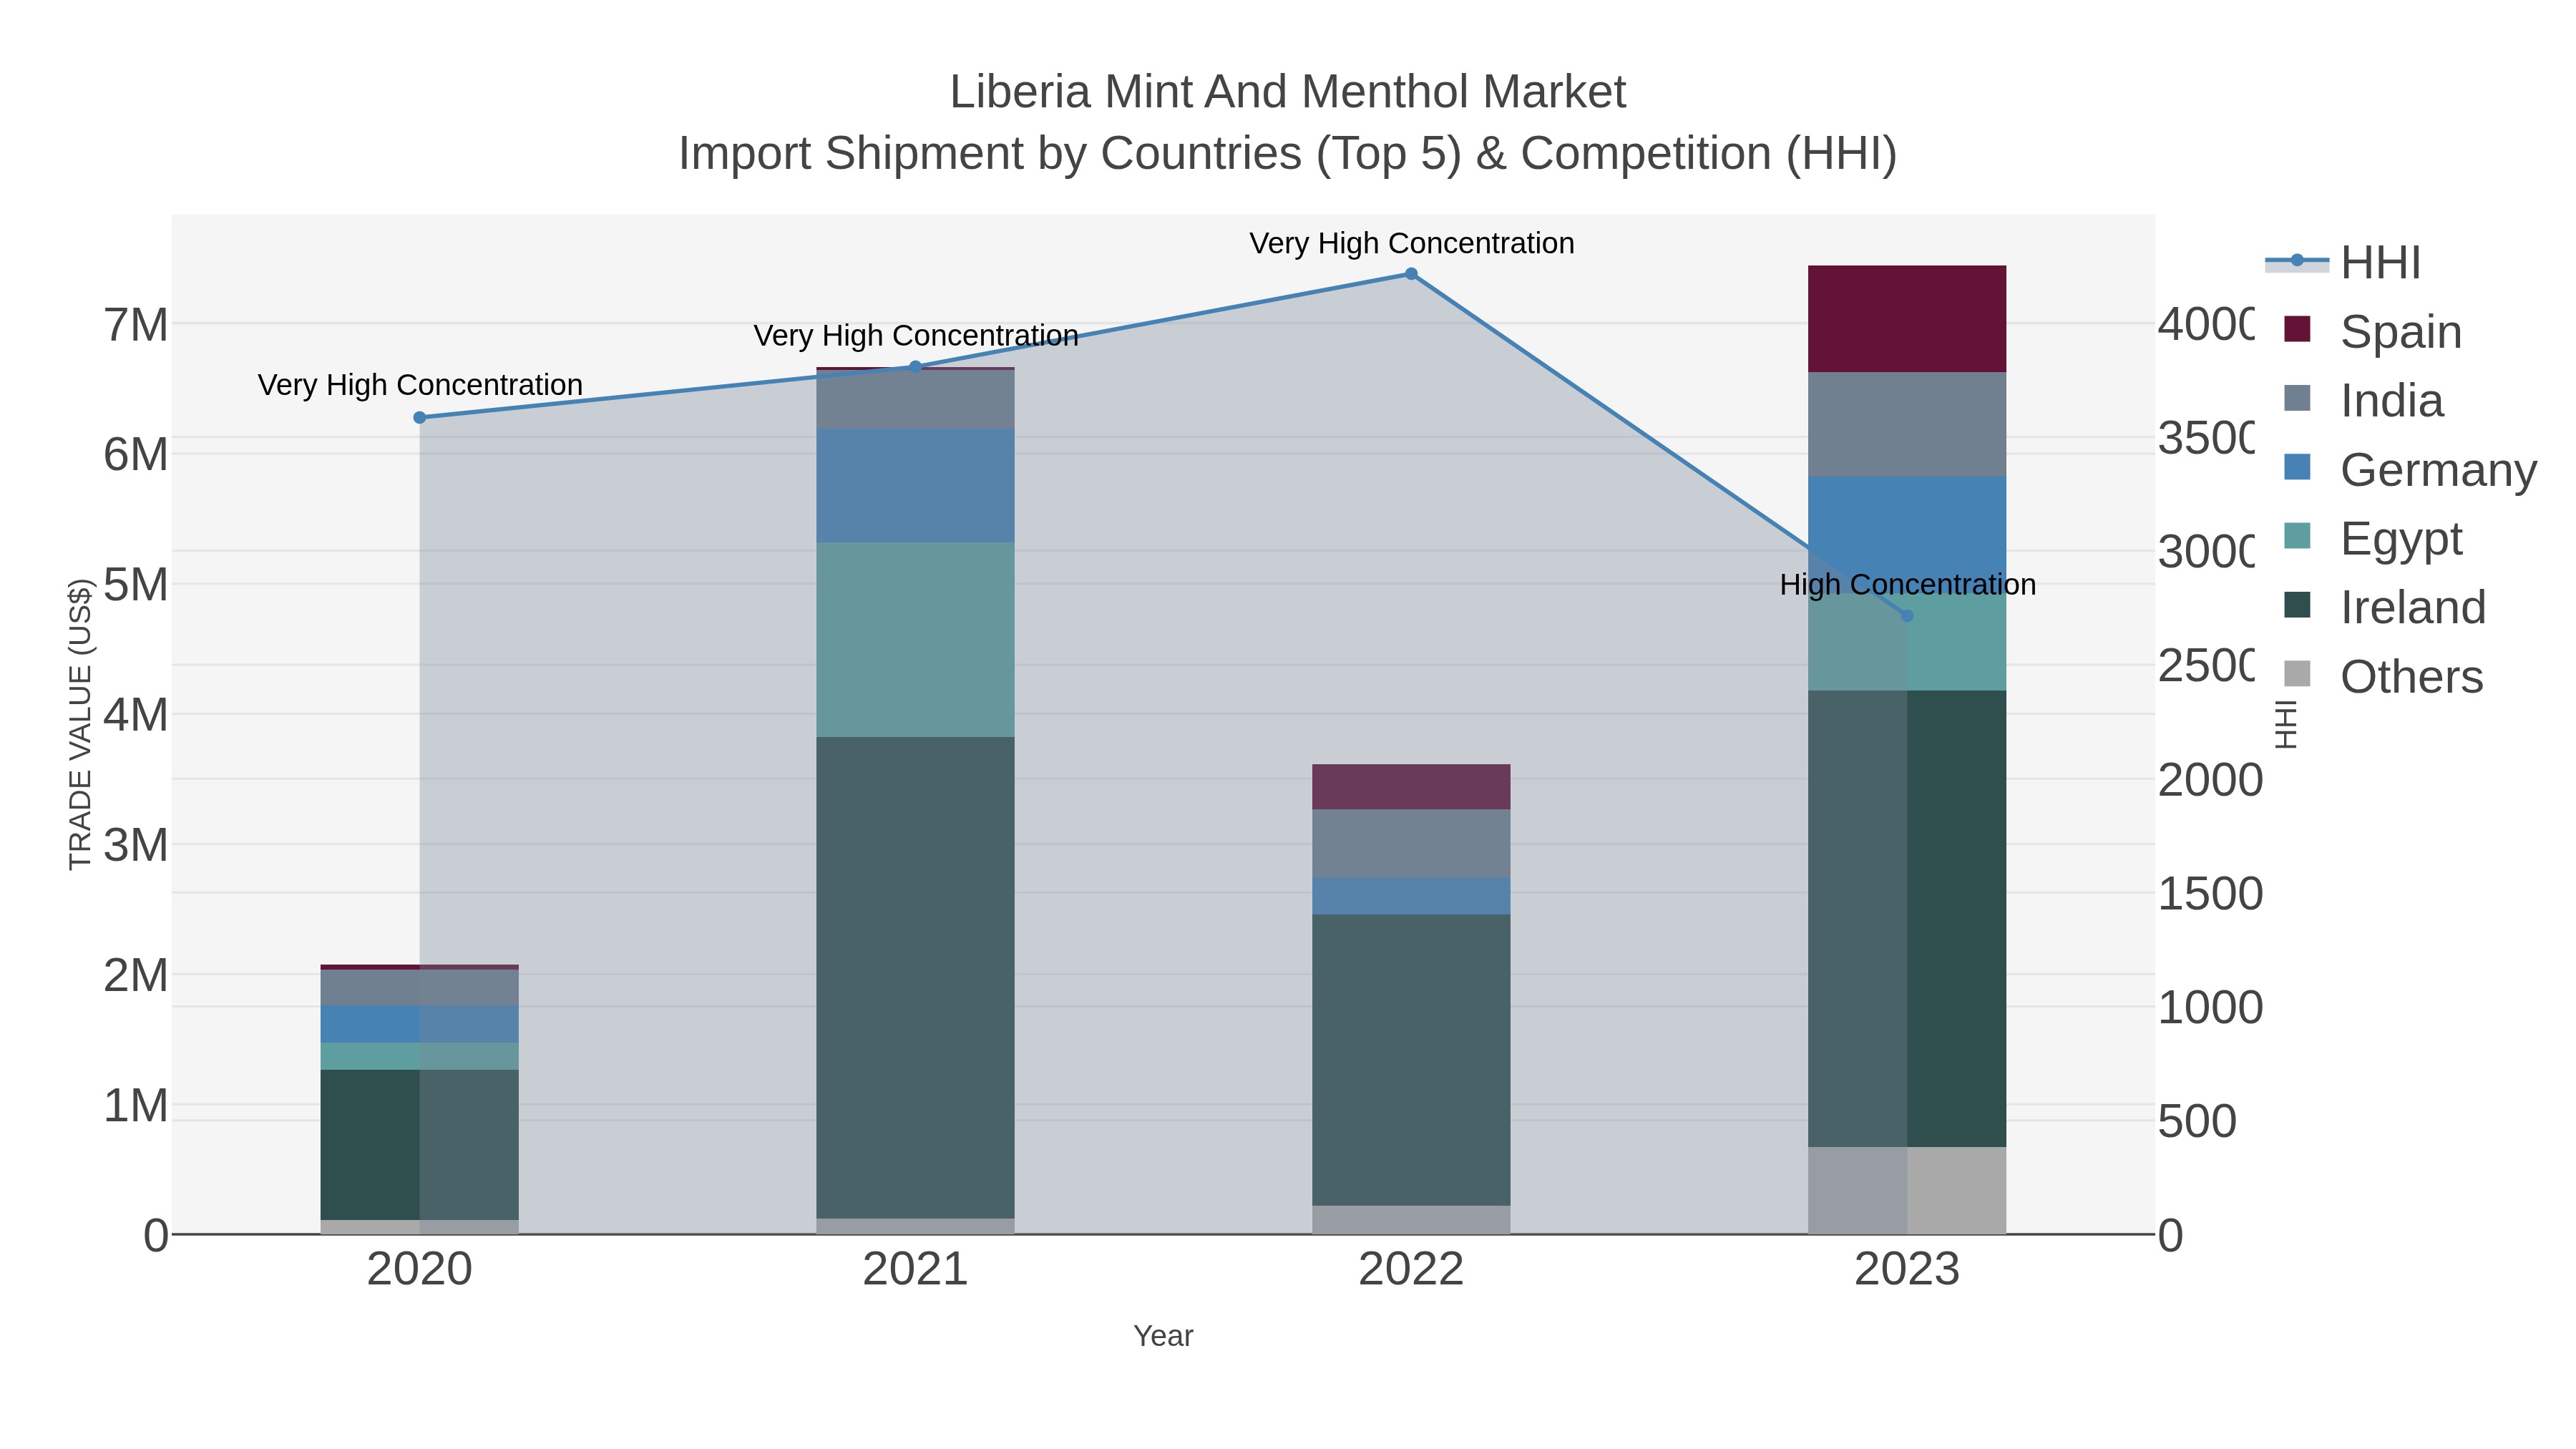Toggle the Germany legend entry

coord(2410,469)
